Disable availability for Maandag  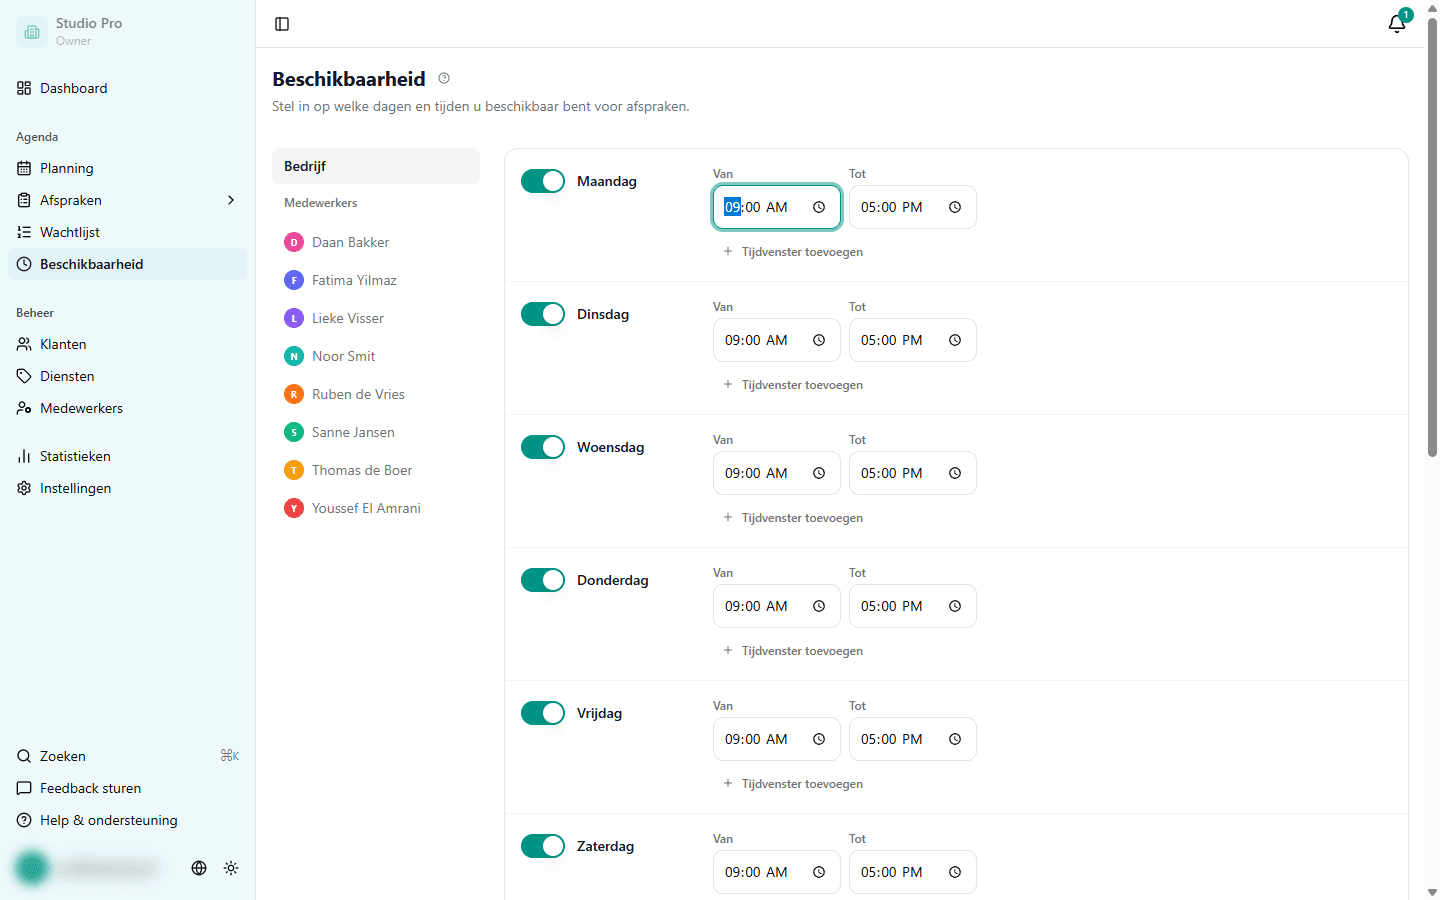click(543, 181)
